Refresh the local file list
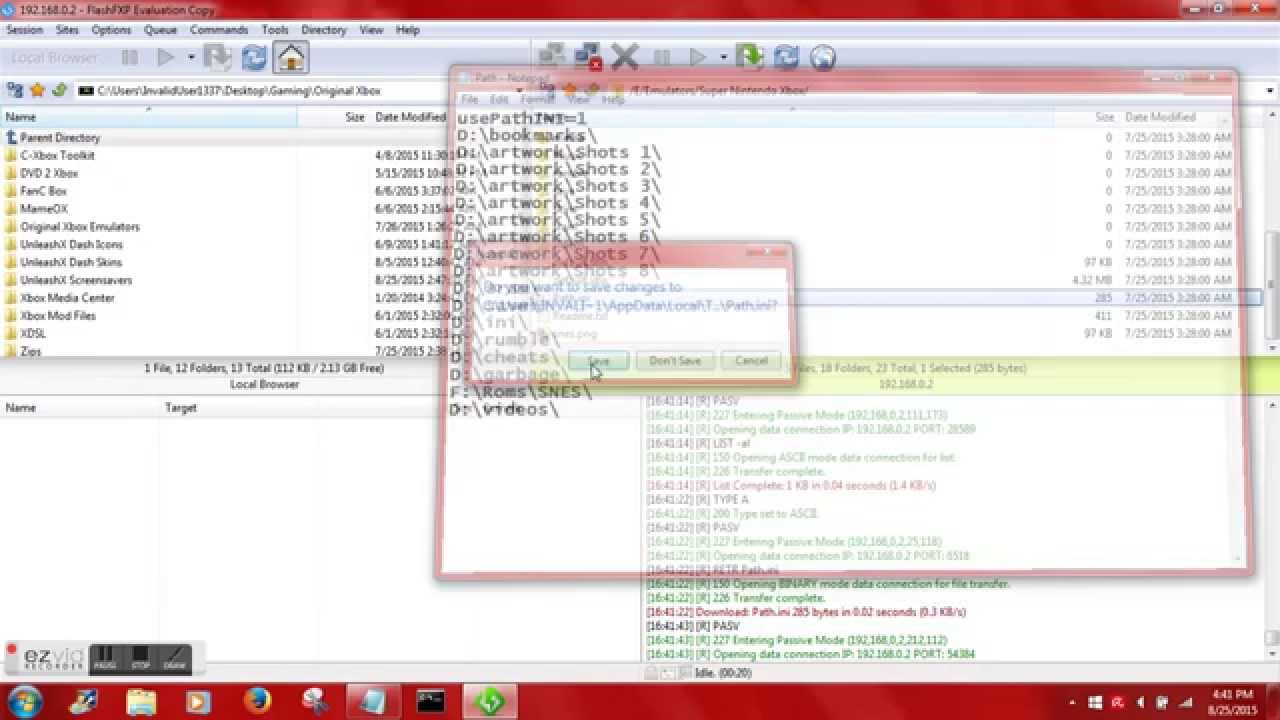The image size is (1280, 720). pos(254,58)
